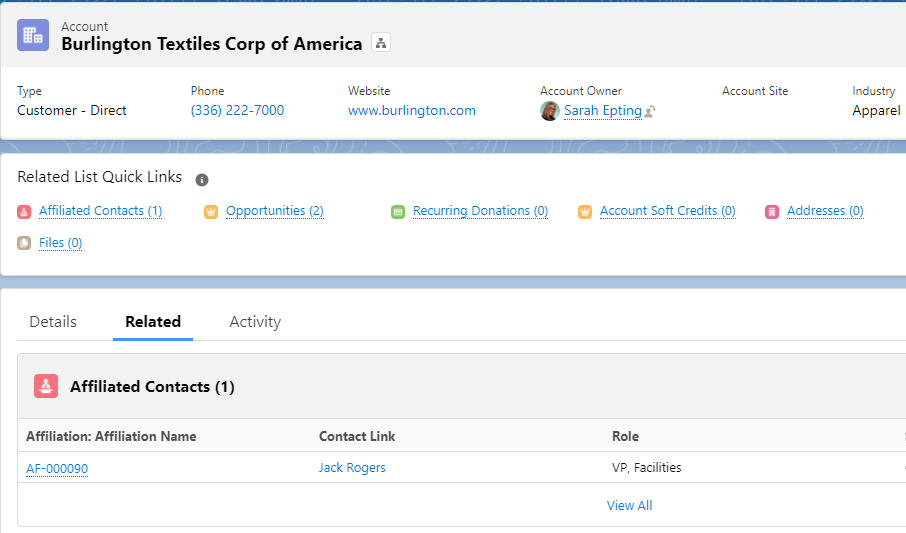The height and width of the screenshot is (533, 906).
Task: Open Affiliated Contacts (1) quick link
Action: point(101,211)
